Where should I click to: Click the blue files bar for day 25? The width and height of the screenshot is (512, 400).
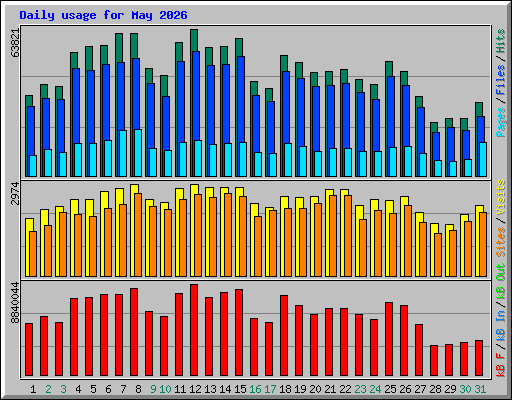pyautogui.click(x=391, y=112)
